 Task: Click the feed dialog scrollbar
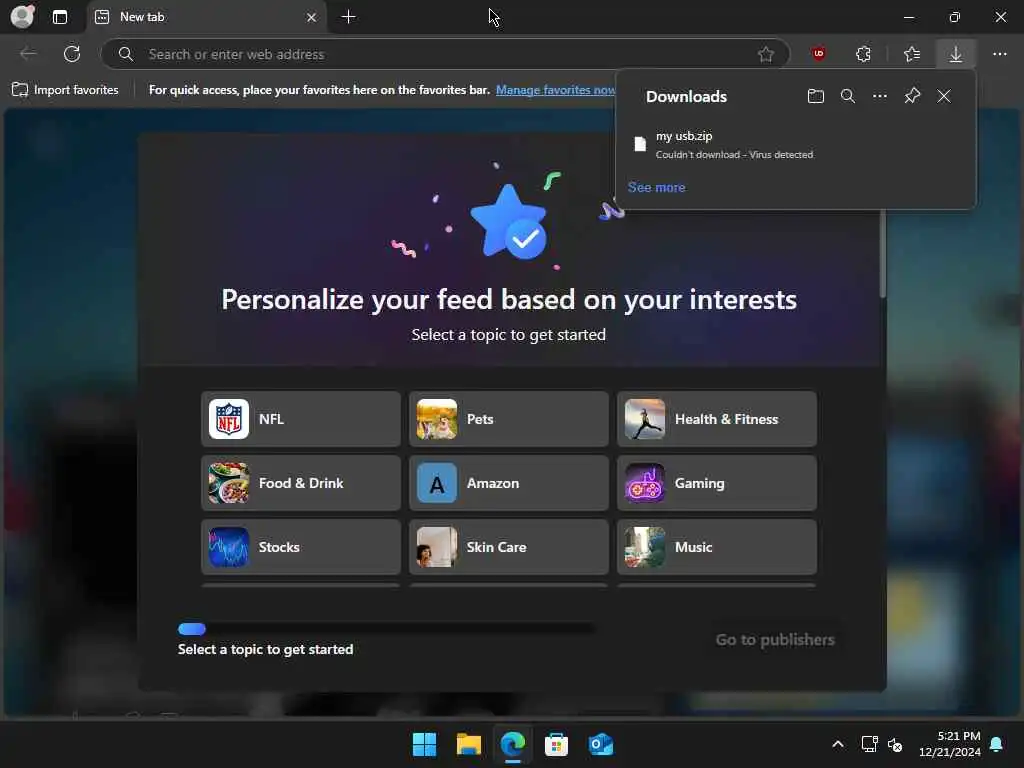(x=882, y=253)
